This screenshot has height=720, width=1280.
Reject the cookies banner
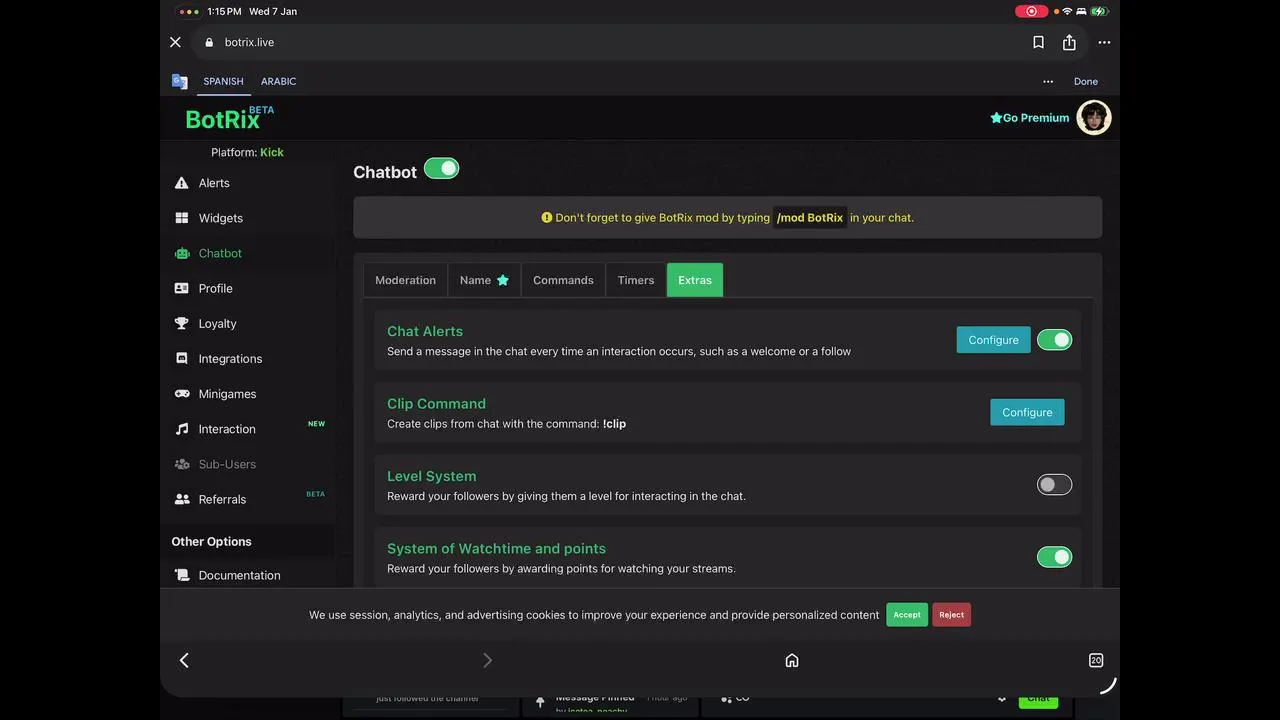click(x=951, y=615)
